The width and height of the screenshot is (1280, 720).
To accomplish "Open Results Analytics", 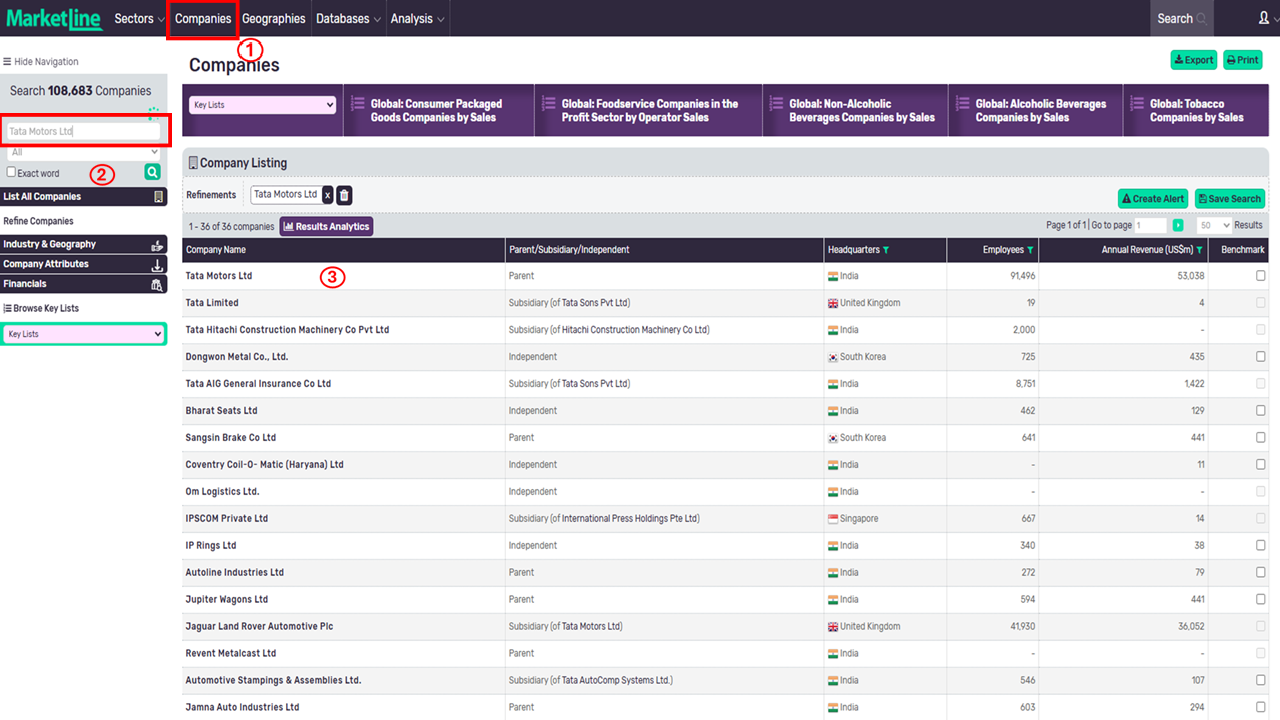I will click(326, 226).
